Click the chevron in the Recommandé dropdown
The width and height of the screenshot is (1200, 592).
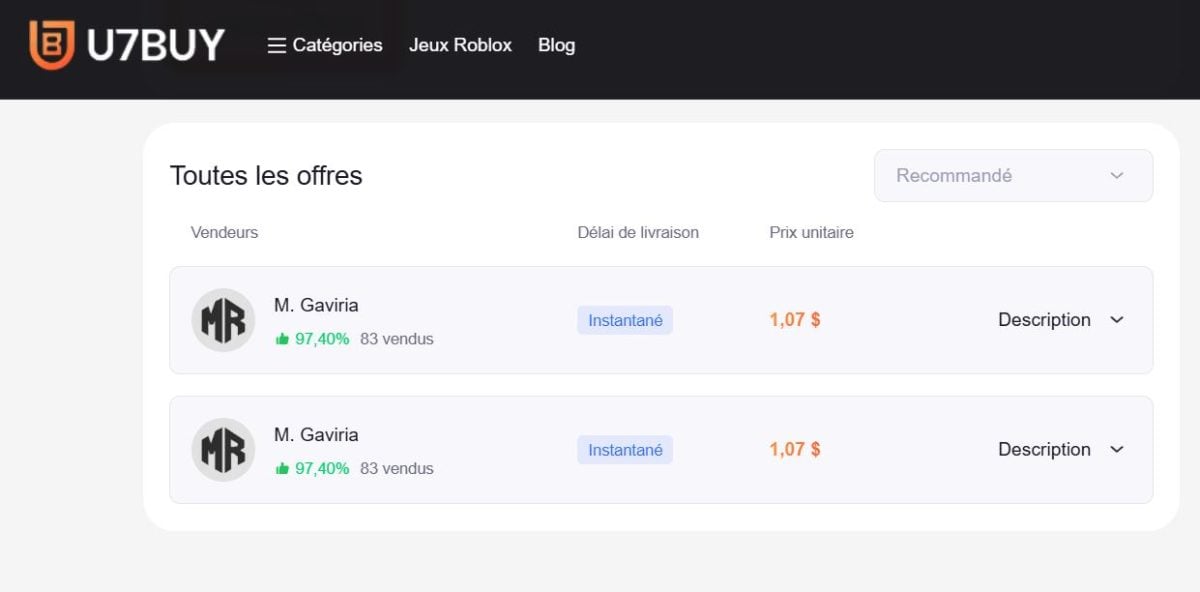1117,176
